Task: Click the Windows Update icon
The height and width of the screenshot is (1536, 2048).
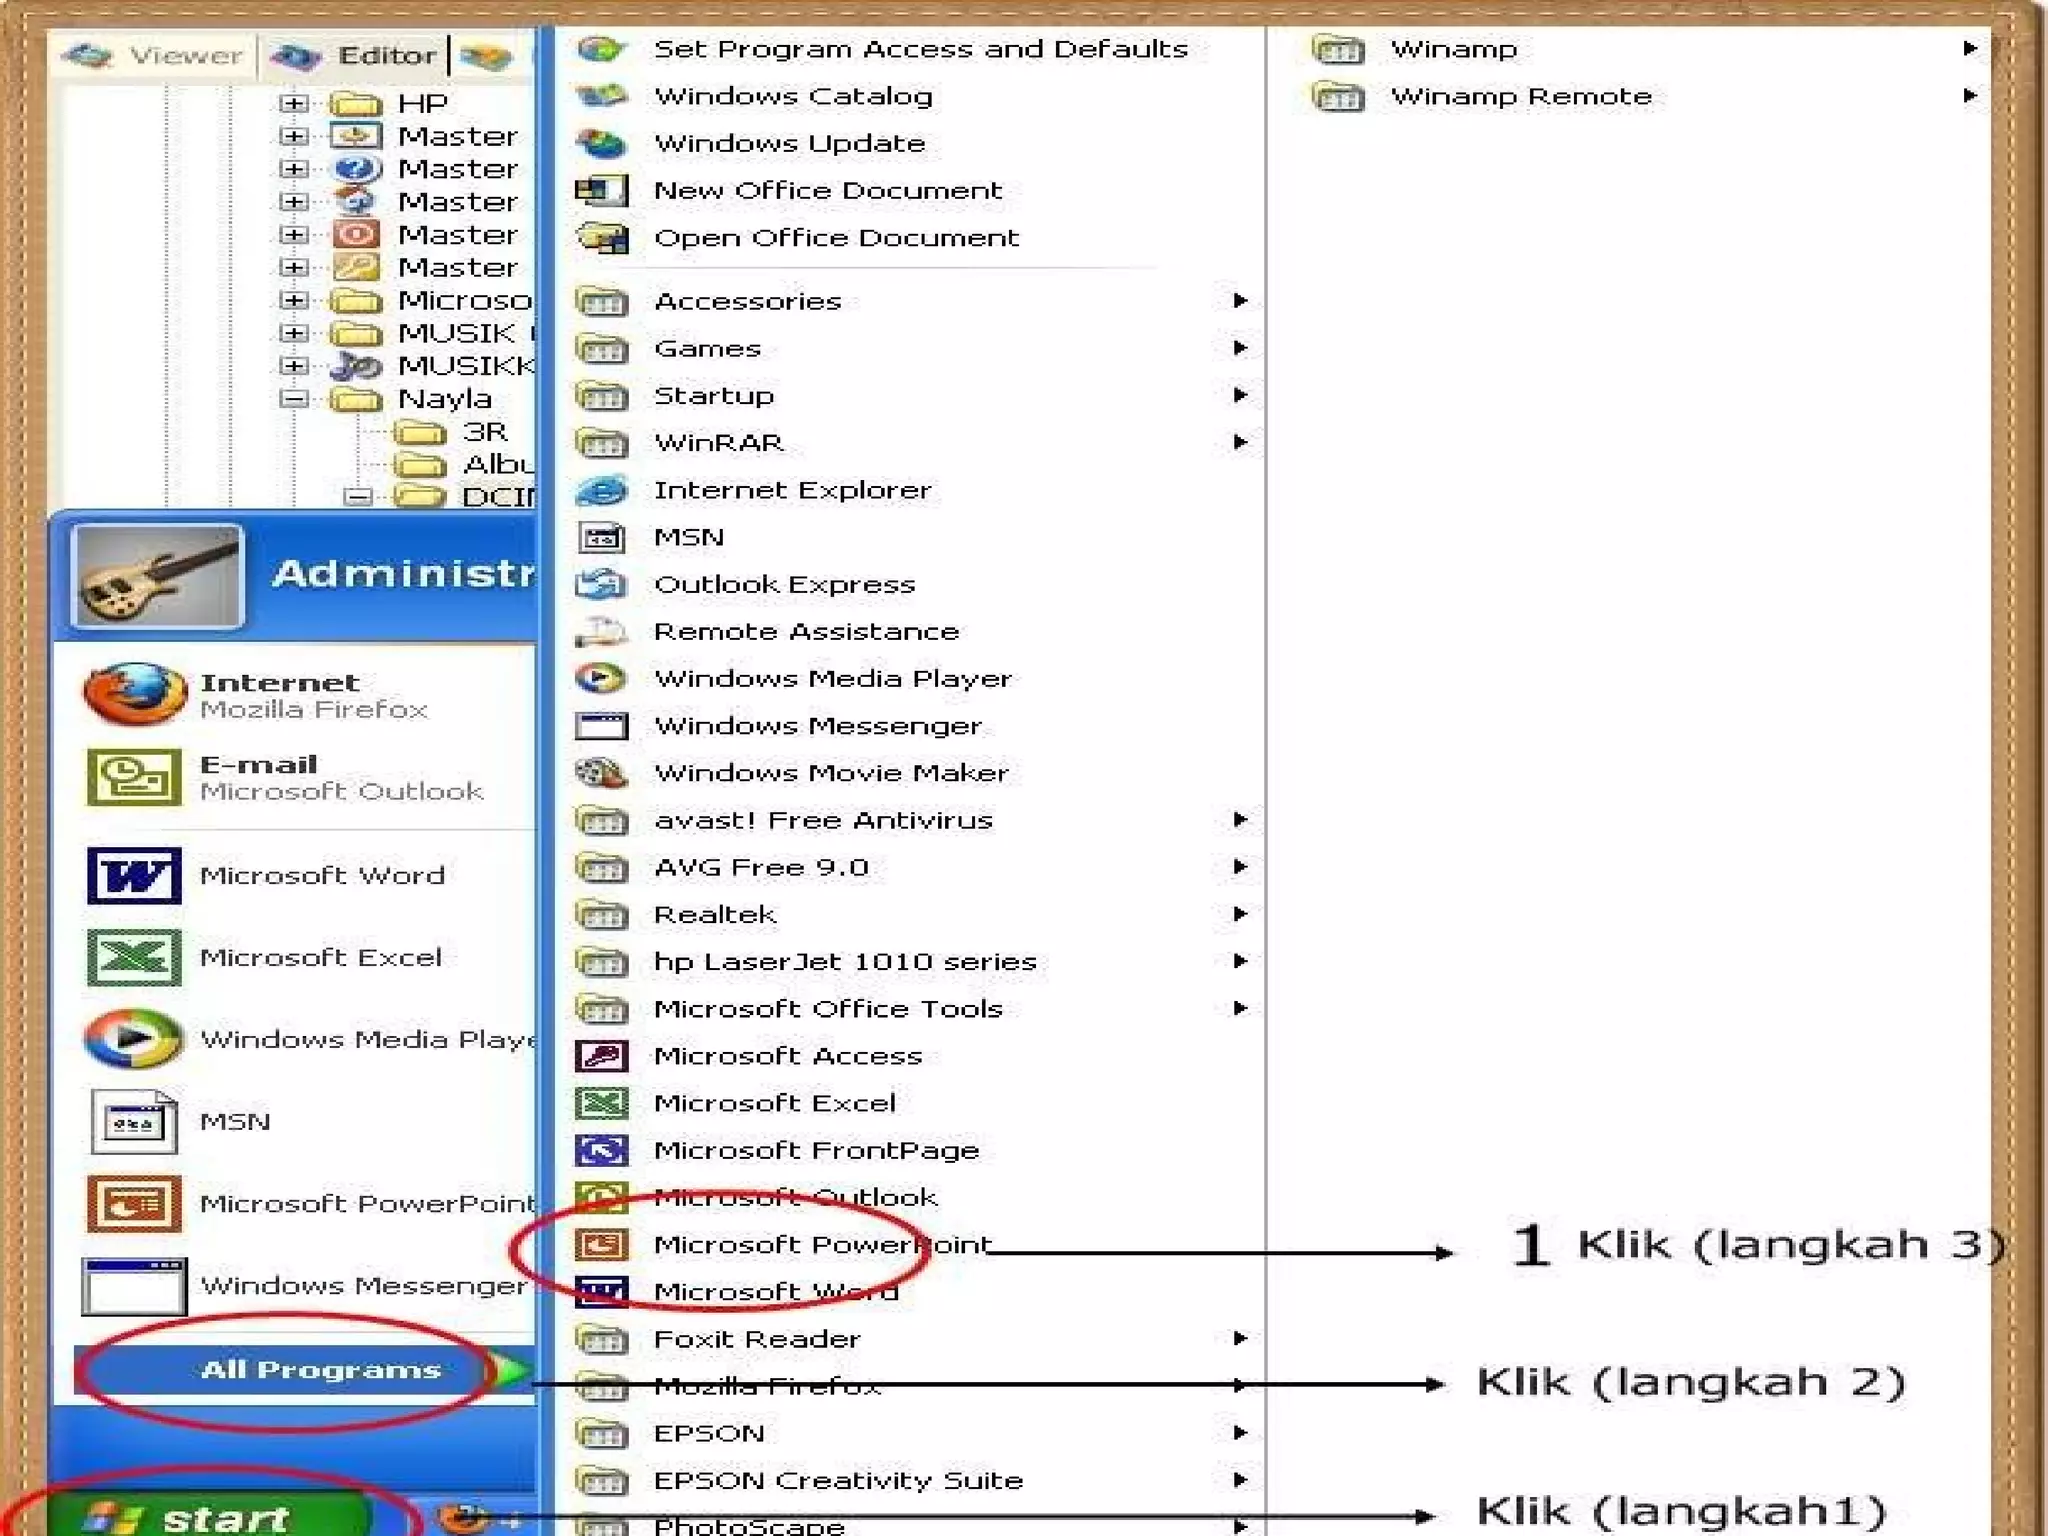Action: [x=602, y=143]
